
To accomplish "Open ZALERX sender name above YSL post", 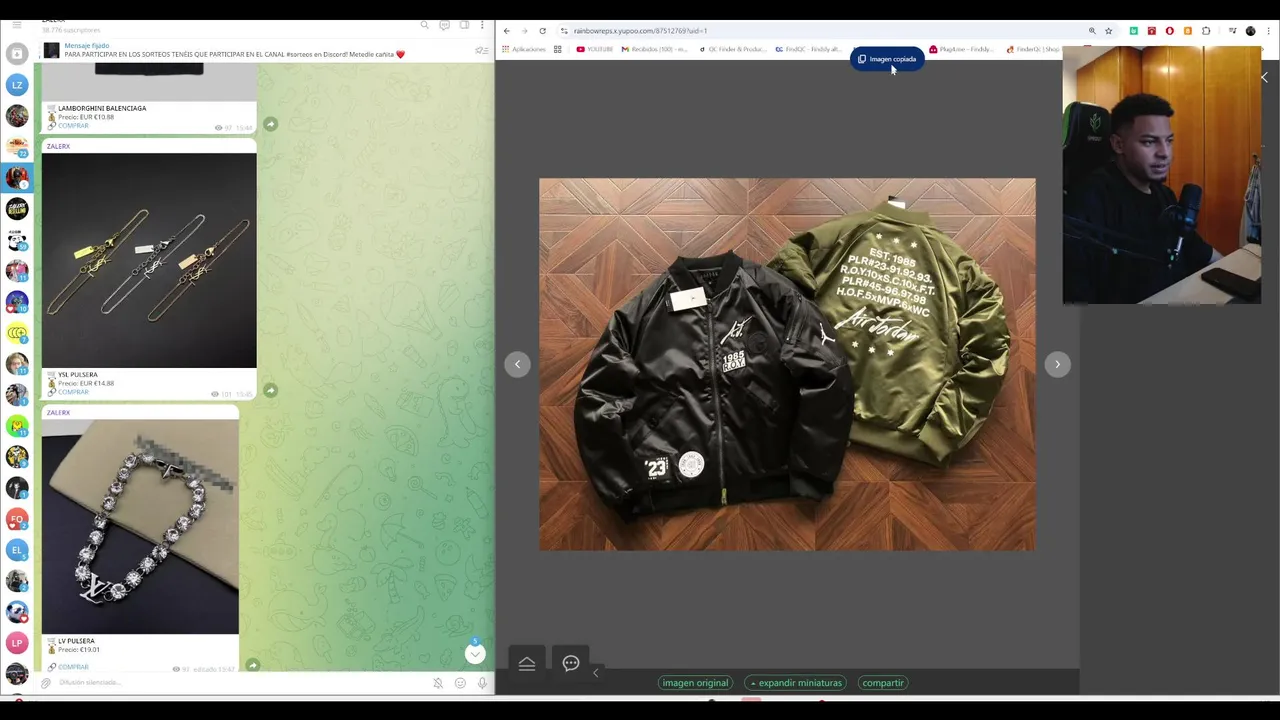I will [58, 146].
